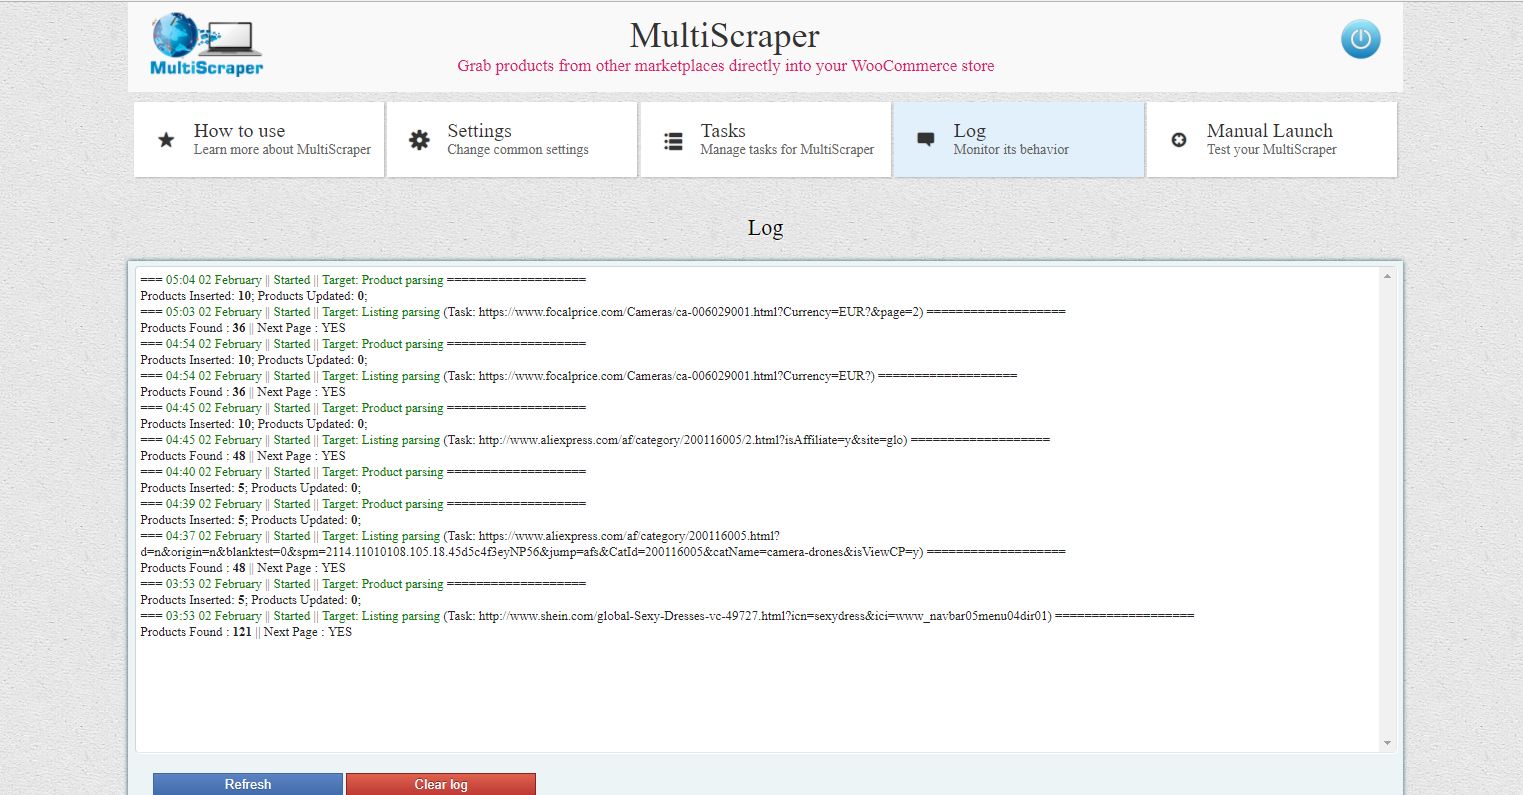
Task: Switch to the Tasks tab
Action: [766, 139]
